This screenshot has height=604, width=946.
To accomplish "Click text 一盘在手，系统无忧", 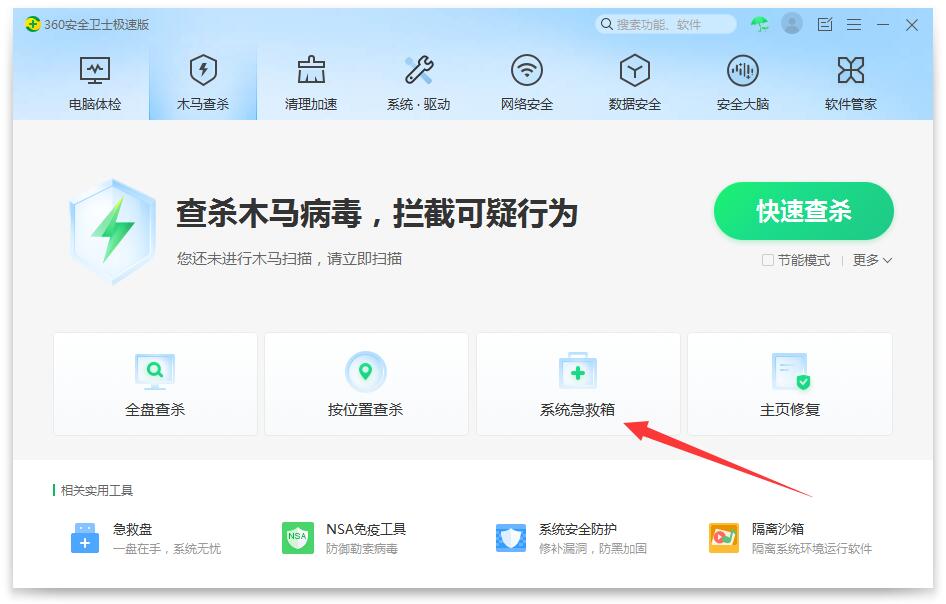I will point(167,548).
